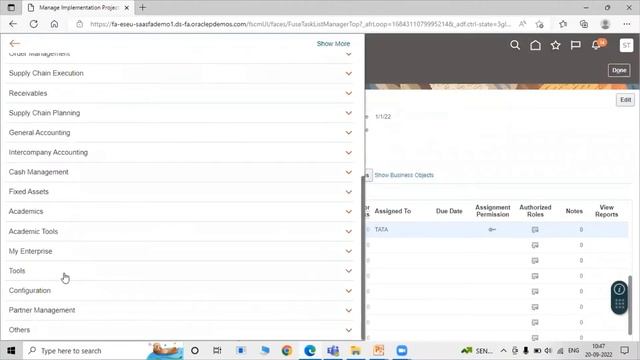Click the TATA assigned cell

pyautogui.click(x=381, y=229)
